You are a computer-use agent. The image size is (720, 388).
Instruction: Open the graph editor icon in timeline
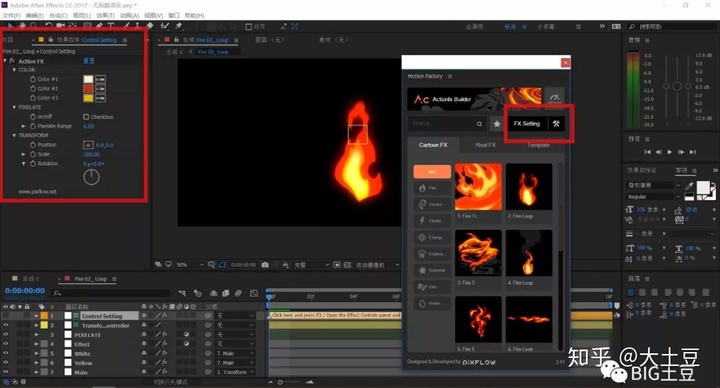click(x=254, y=293)
